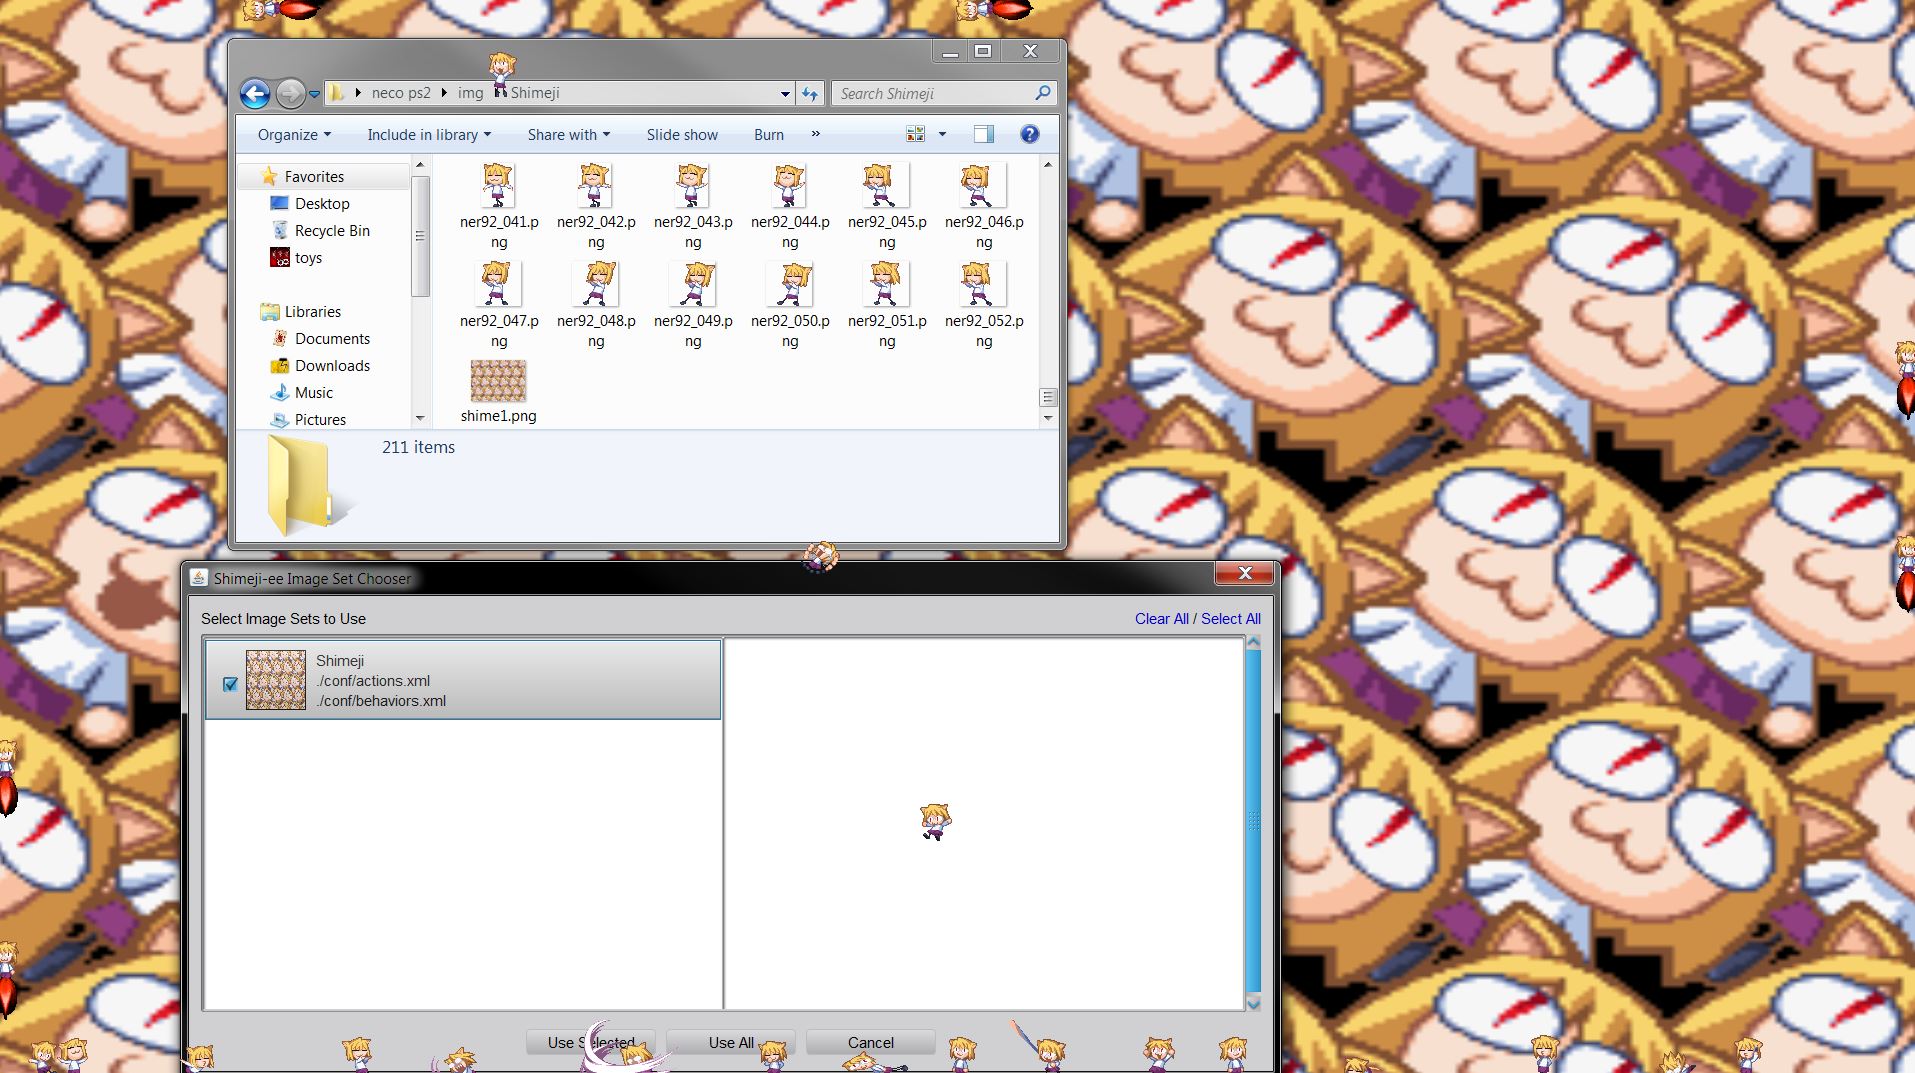Viewport: 1915px width, 1073px height.
Task: Select the ner92_052.png file icon
Action: tap(982, 284)
